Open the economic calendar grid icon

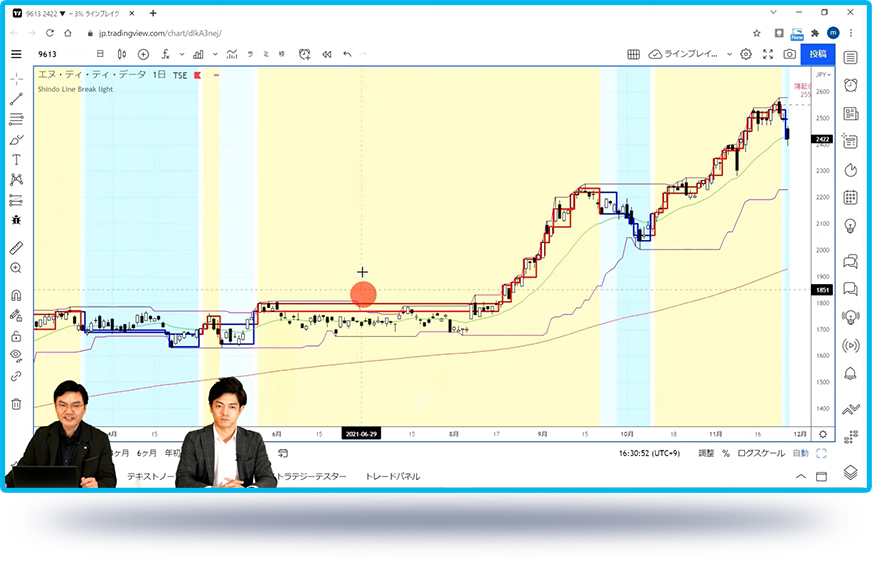[x=850, y=197]
